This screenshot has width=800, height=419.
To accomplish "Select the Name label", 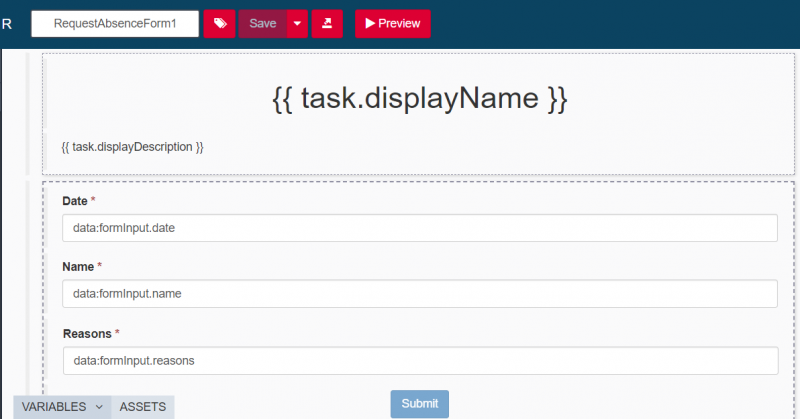I will (x=78, y=267).
